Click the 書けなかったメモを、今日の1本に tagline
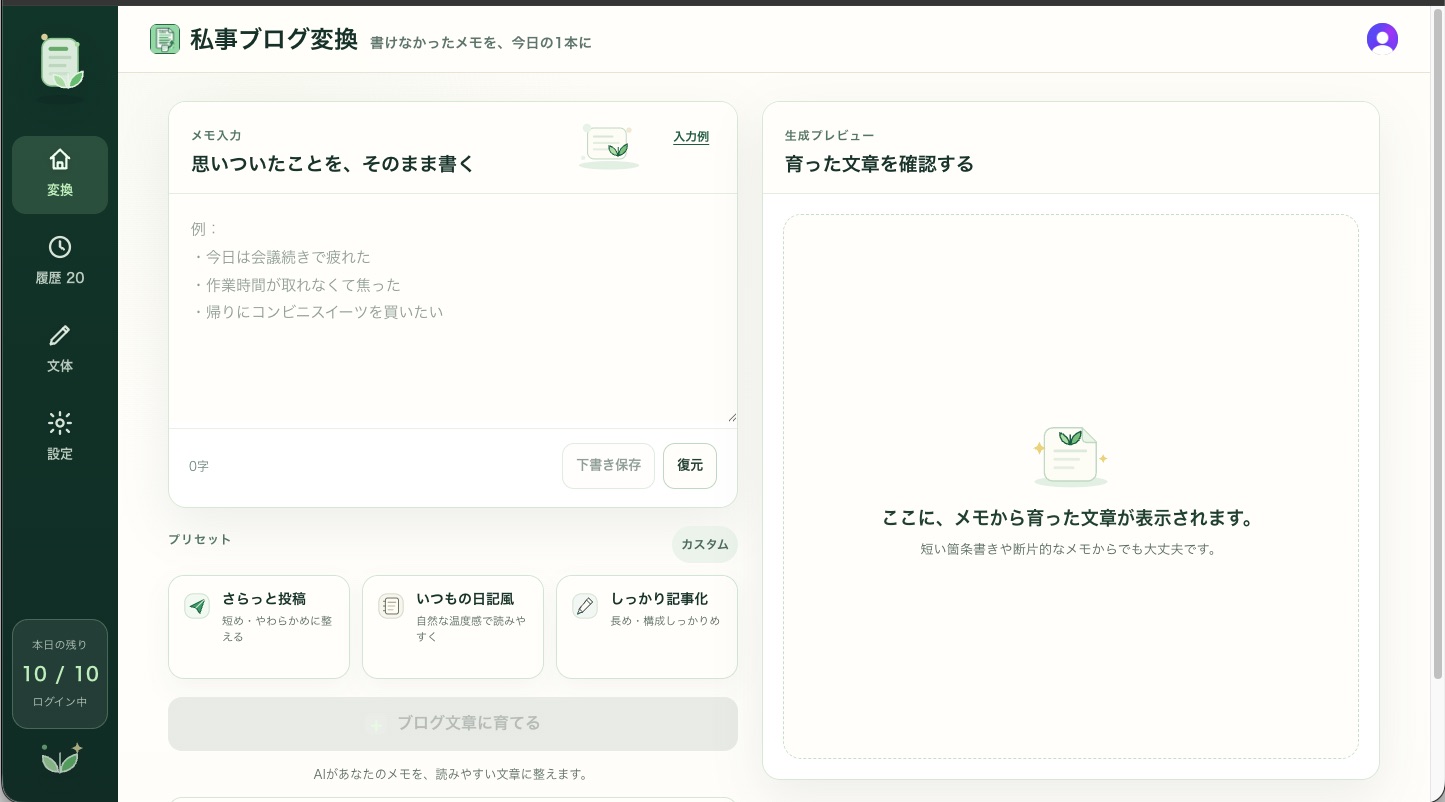Viewport: 1445px width, 802px height. [x=481, y=44]
